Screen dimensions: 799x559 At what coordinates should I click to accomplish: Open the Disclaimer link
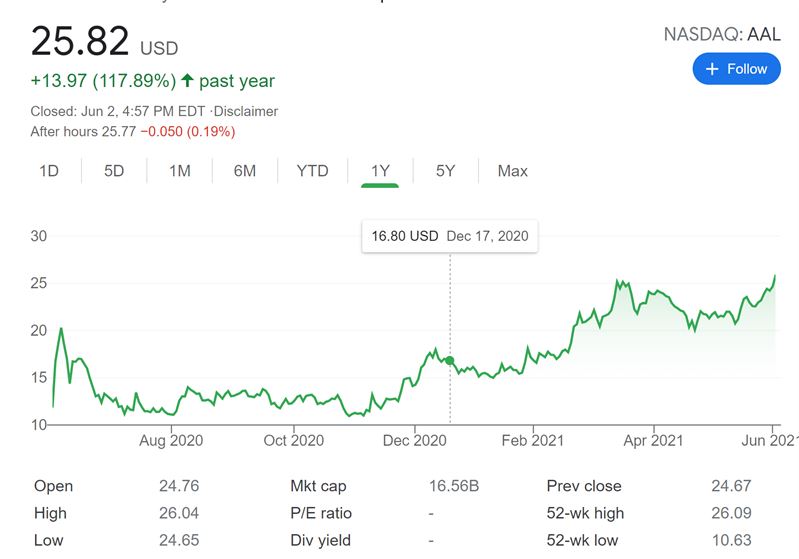248,111
